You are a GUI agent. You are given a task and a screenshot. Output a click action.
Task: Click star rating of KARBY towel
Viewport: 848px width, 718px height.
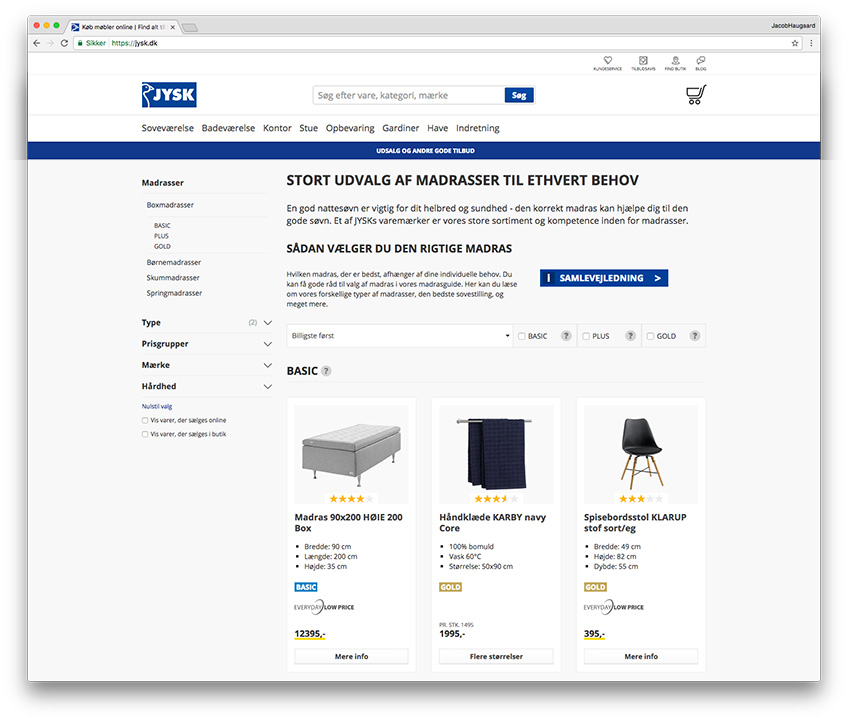click(496, 498)
